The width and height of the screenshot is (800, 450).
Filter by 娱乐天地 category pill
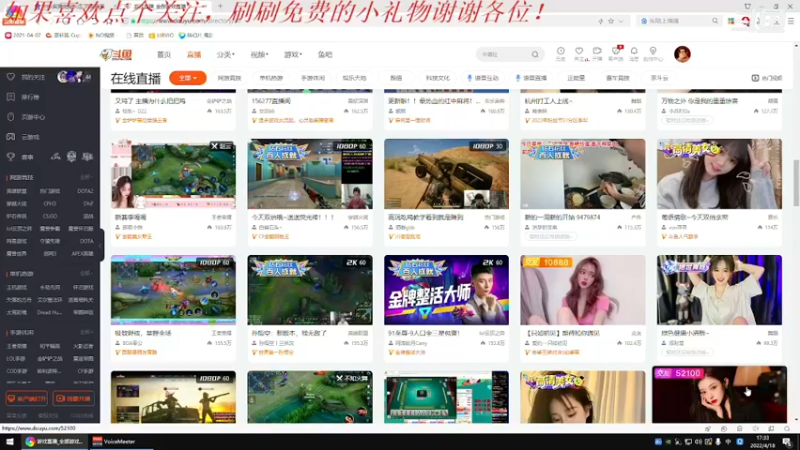coord(355,78)
